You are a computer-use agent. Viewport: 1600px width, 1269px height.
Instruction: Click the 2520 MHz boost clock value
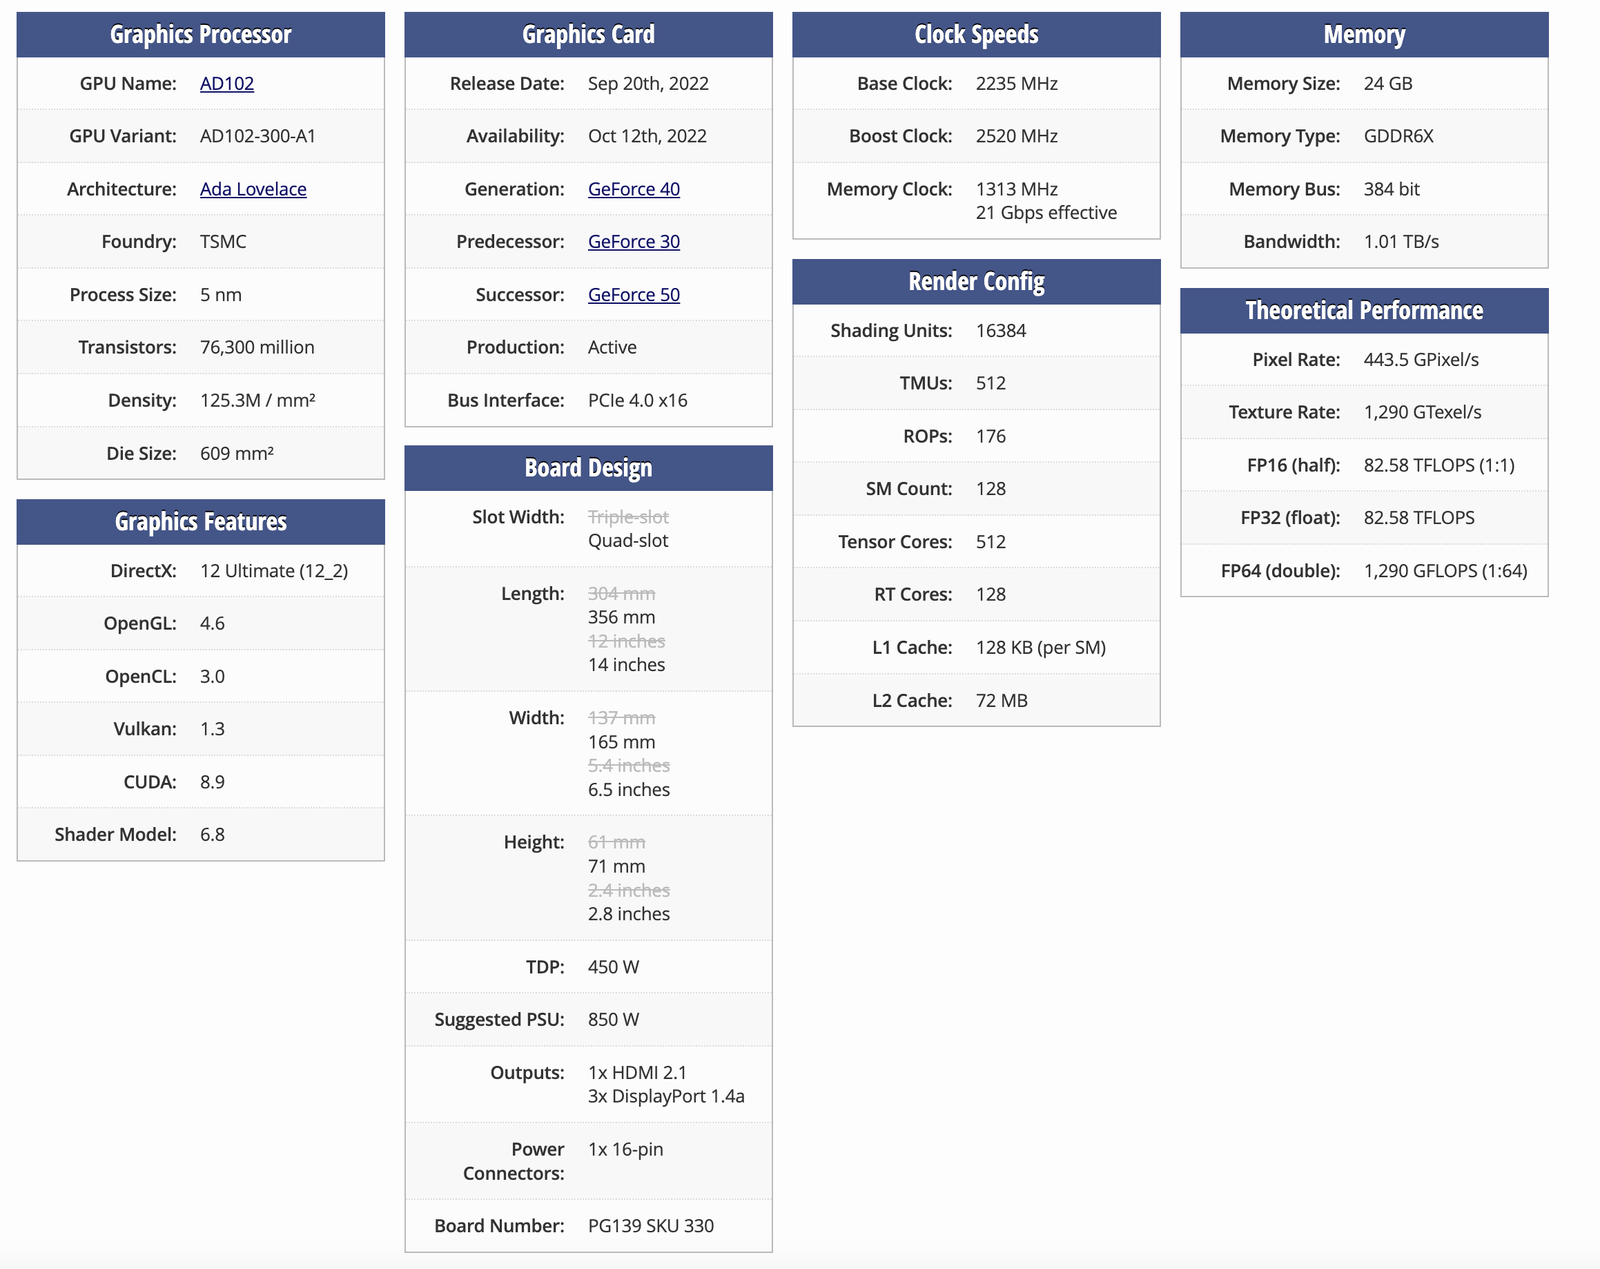1016,137
